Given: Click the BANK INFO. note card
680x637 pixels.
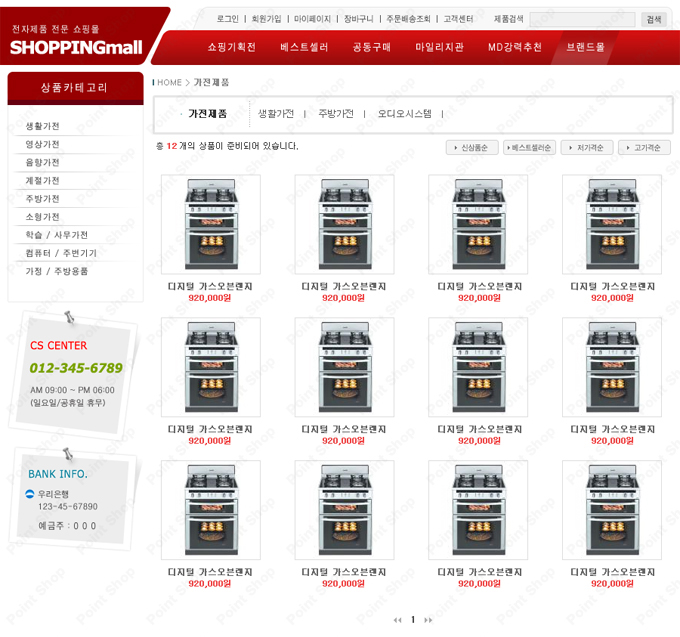Looking at the screenshot, I should click(74, 499).
